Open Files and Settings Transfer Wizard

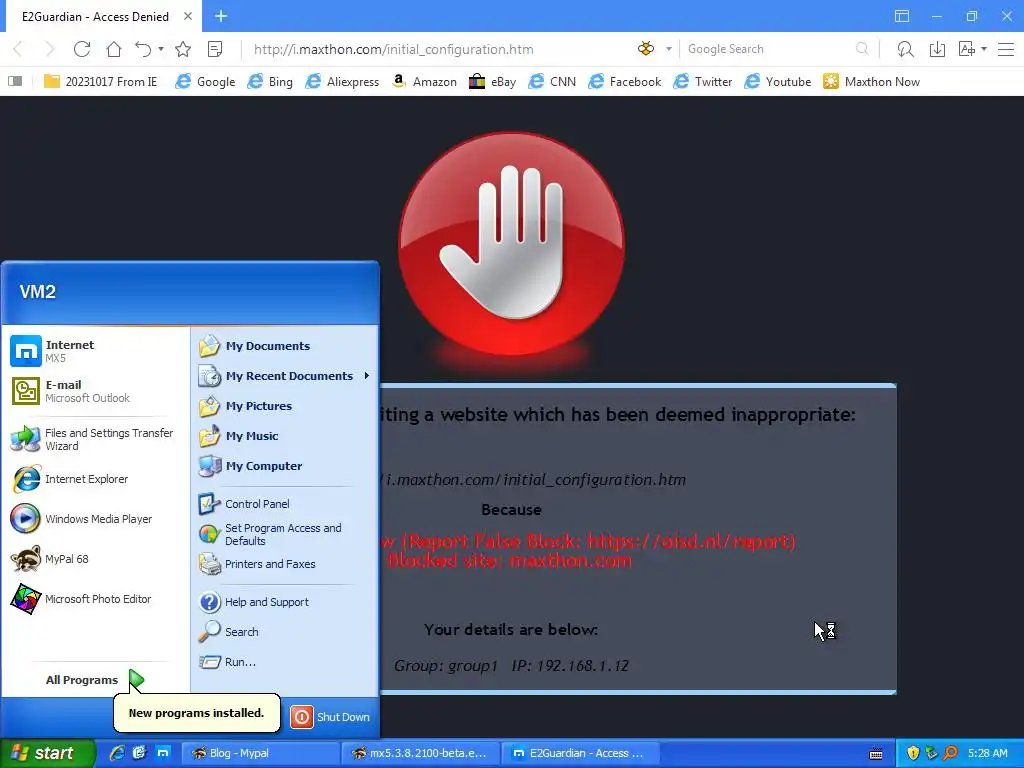(x=95, y=440)
